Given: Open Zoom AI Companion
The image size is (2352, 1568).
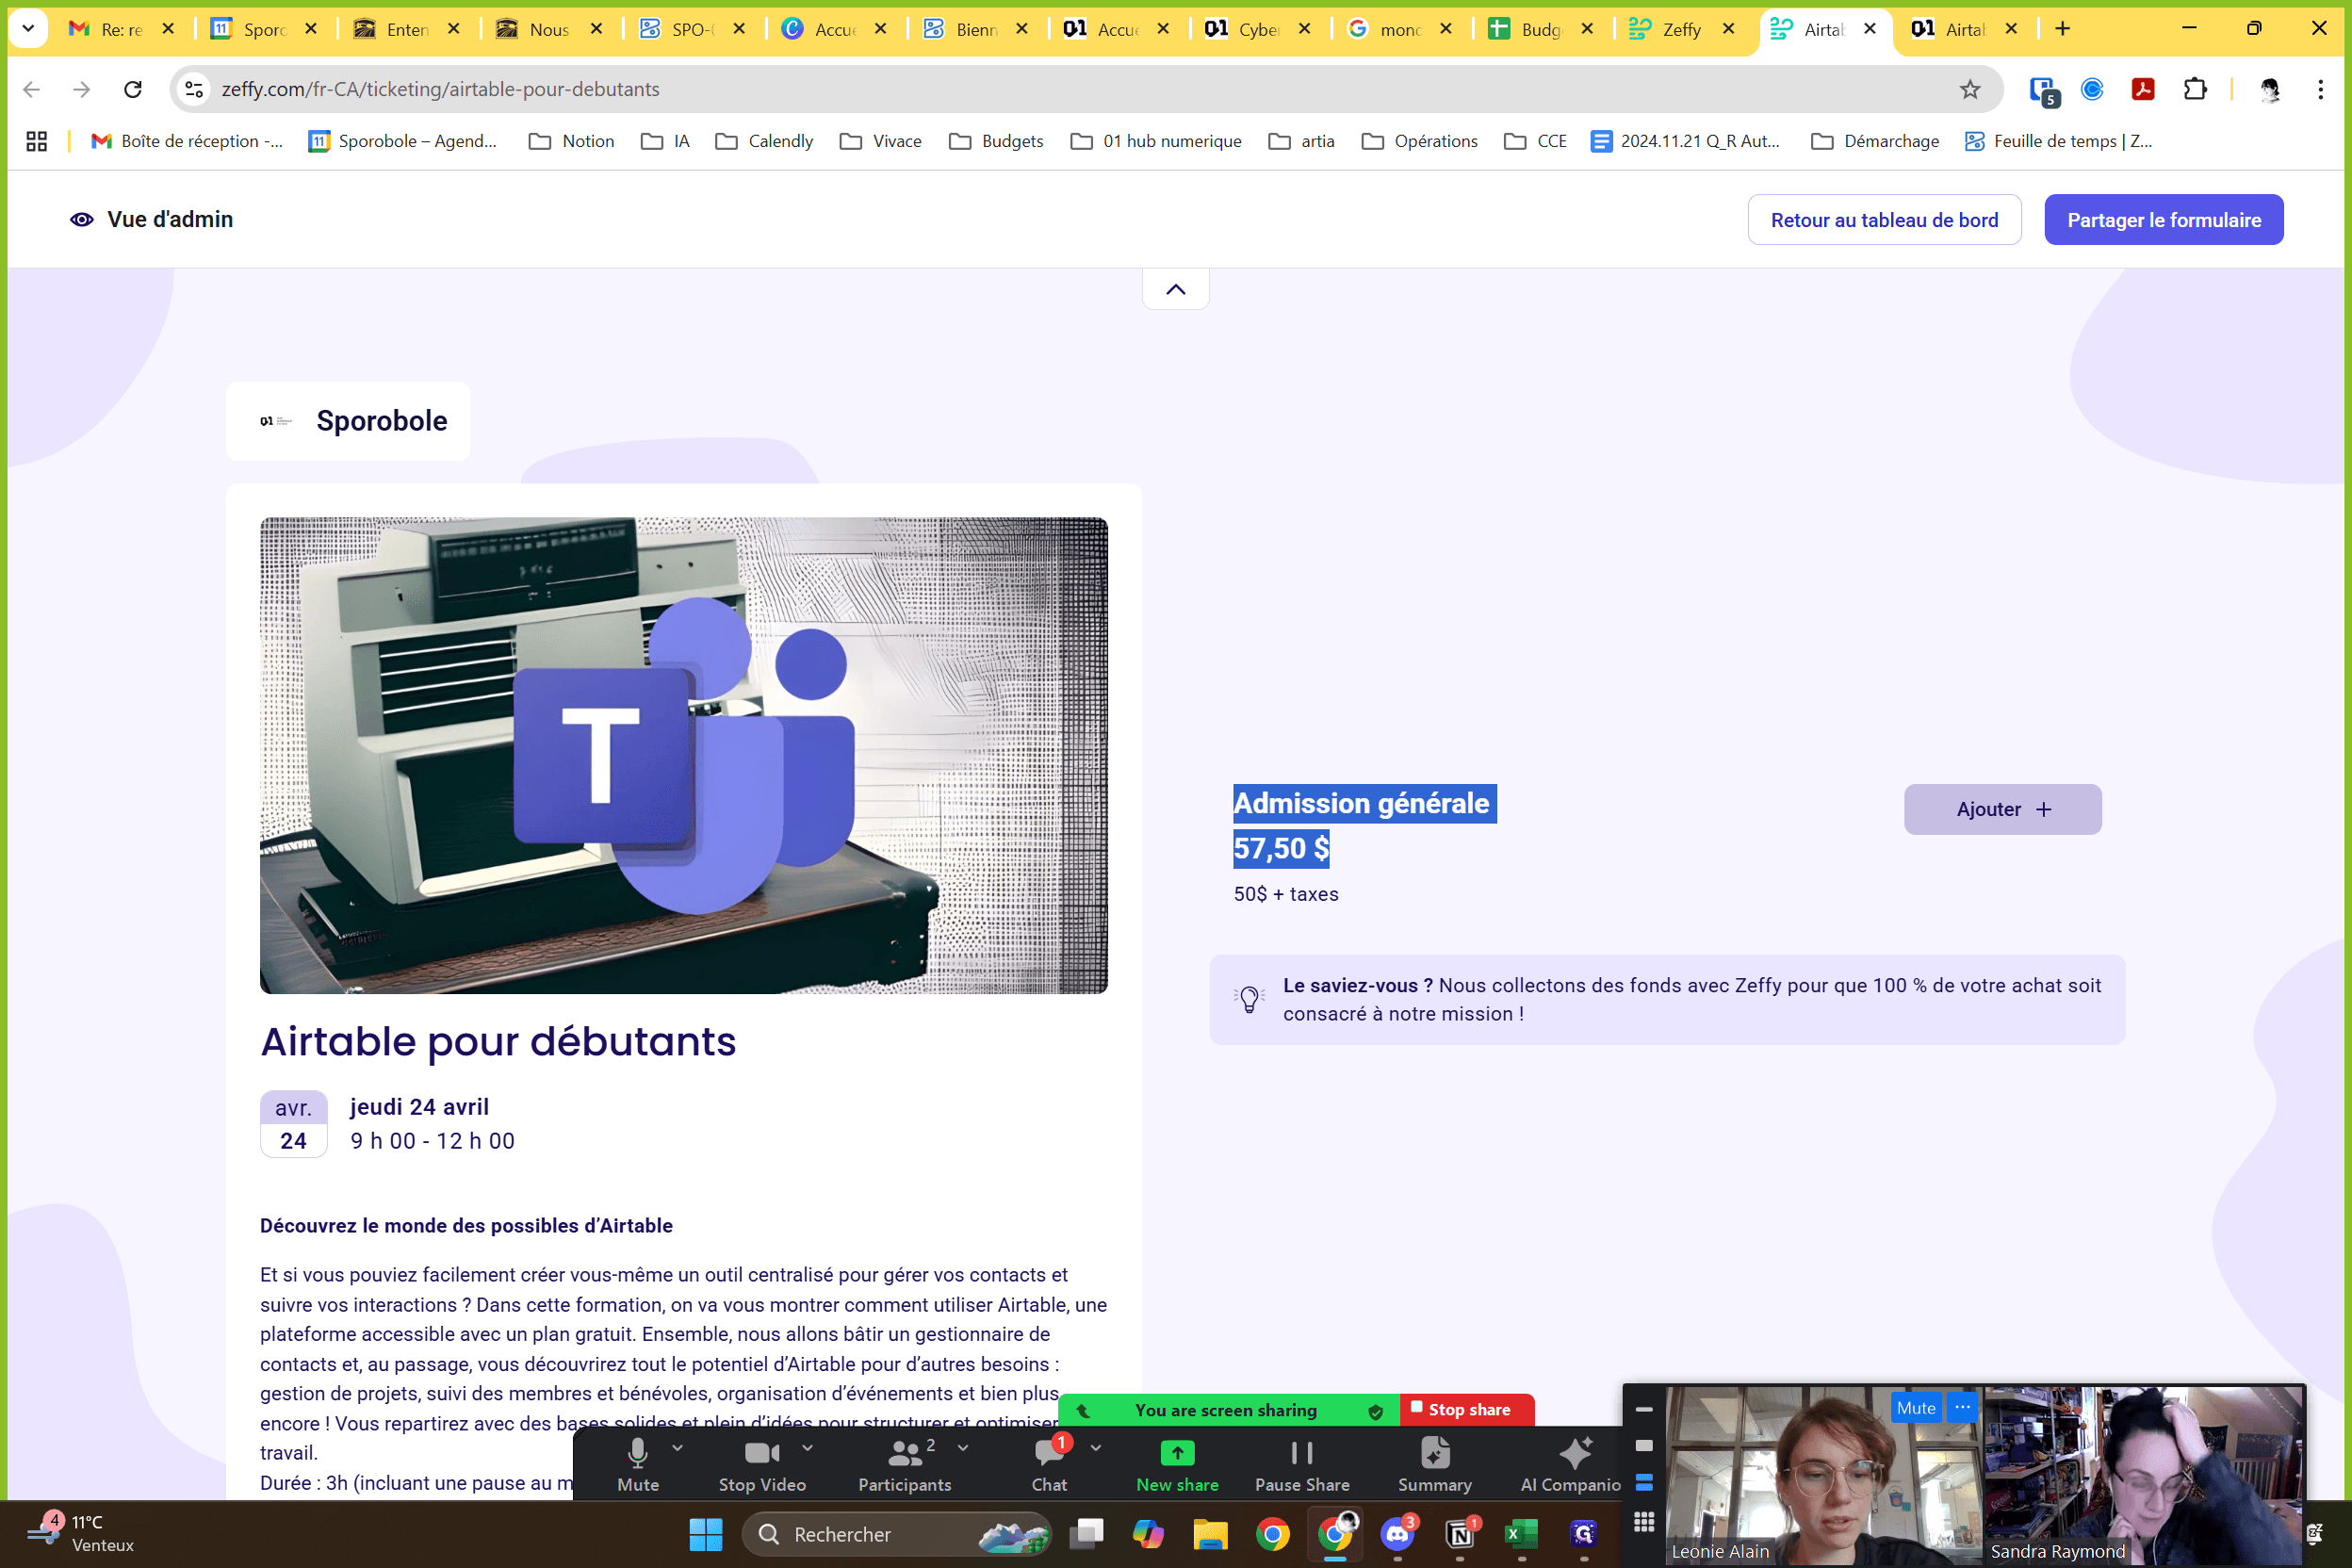Looking at the screenshot, I should tap(1570, 1463).
